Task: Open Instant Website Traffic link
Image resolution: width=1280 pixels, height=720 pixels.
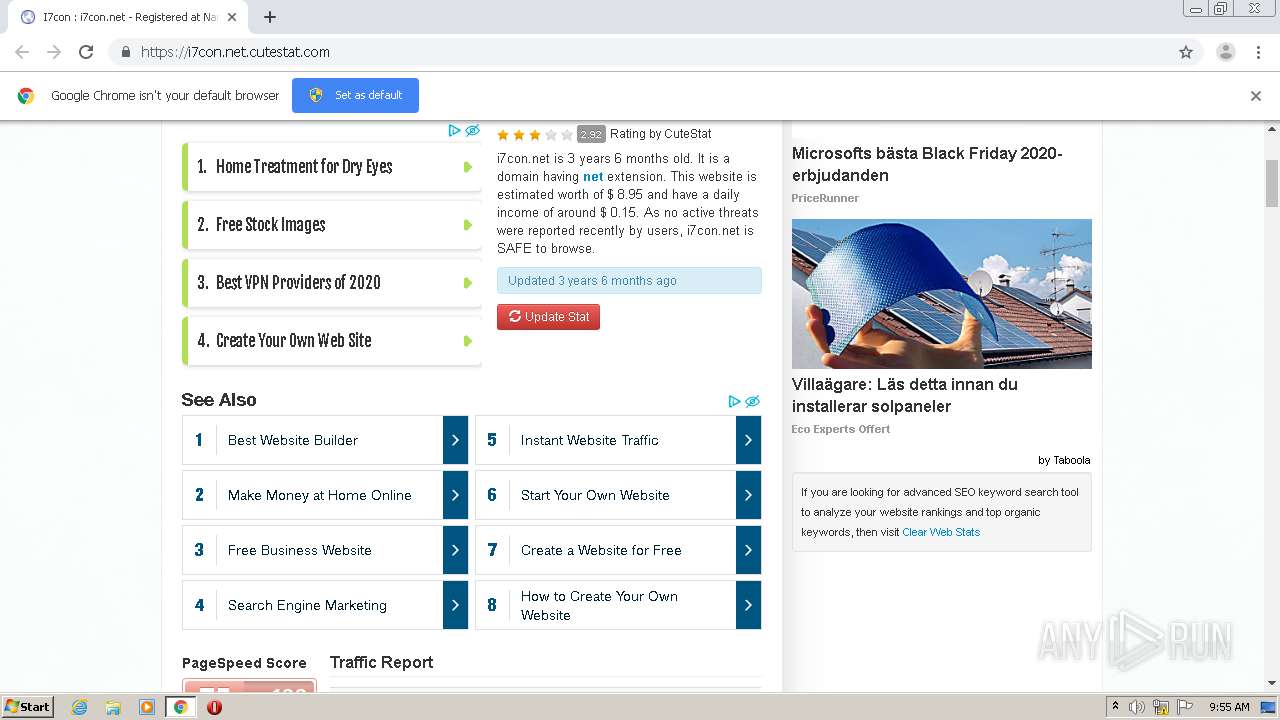Action: [590, 440]
